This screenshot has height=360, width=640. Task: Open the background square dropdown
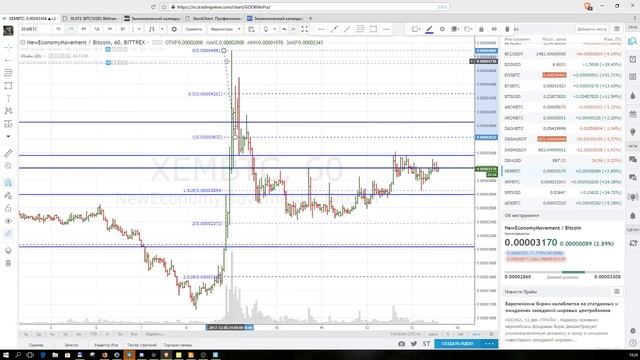tap(416, 29)
